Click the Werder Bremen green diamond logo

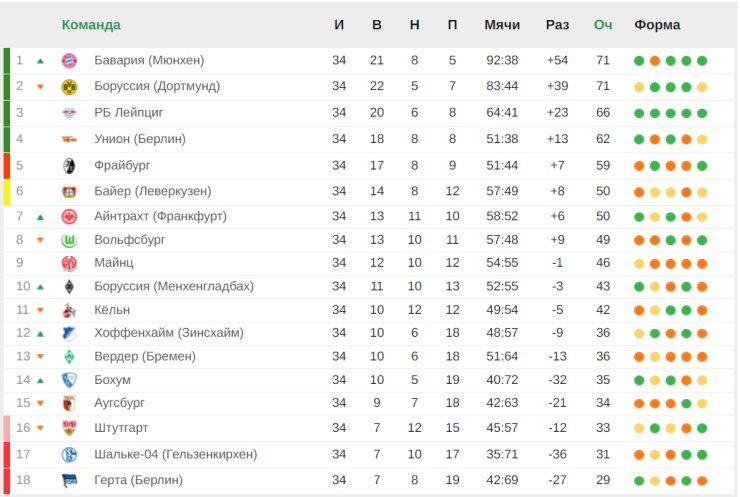pos(69,357)
